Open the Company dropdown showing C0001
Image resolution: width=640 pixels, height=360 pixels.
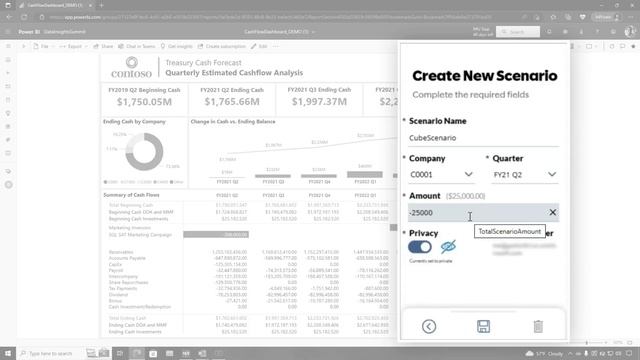click(441, 175)
